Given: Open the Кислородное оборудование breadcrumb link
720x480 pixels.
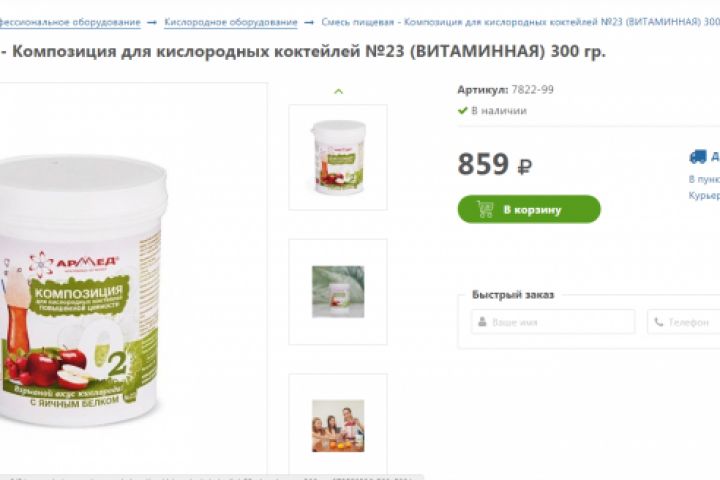Looking at the screenshot, I should pos(231,22).
